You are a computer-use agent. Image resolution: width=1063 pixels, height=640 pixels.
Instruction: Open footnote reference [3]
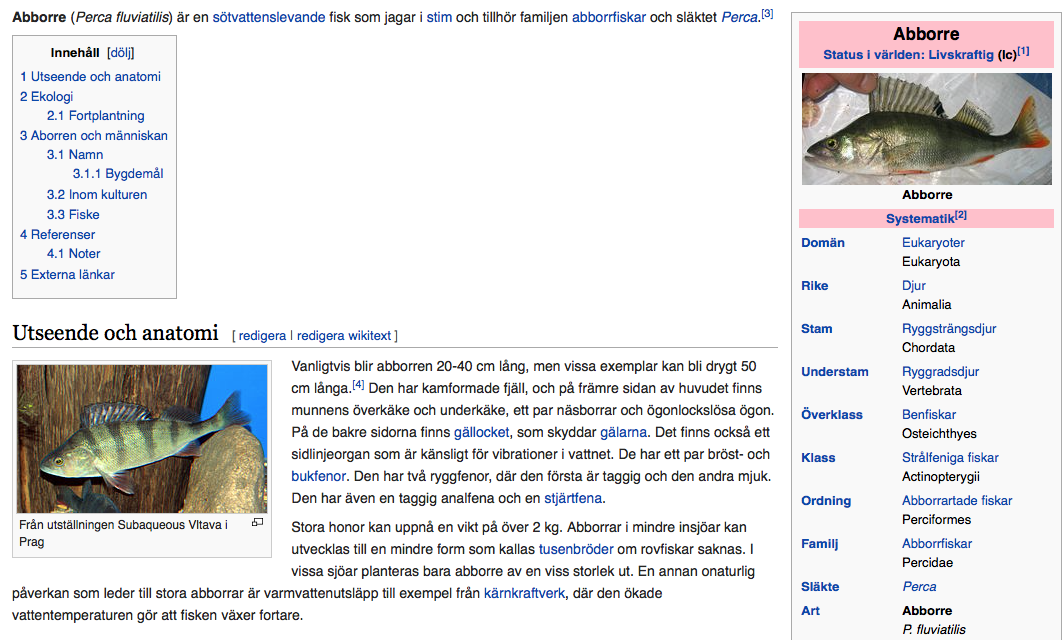[x=767, y=14]
